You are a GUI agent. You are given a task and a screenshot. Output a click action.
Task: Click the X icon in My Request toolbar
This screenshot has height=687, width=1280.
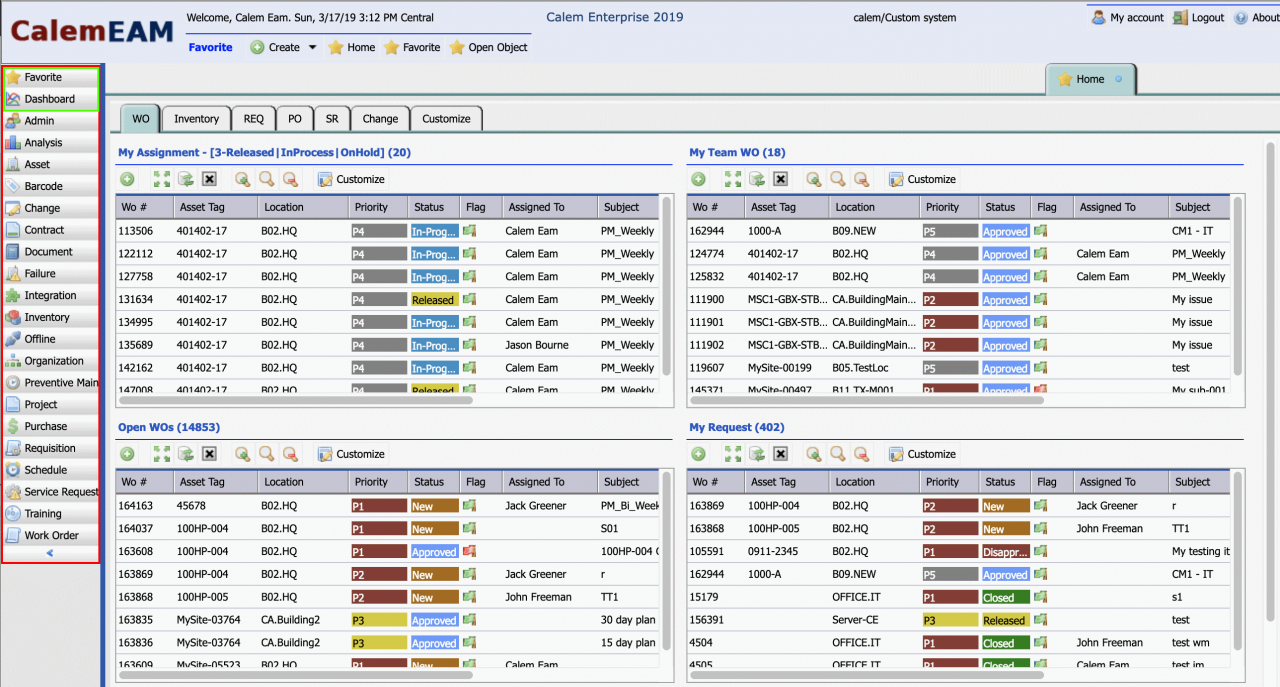(x=780, y=454)
